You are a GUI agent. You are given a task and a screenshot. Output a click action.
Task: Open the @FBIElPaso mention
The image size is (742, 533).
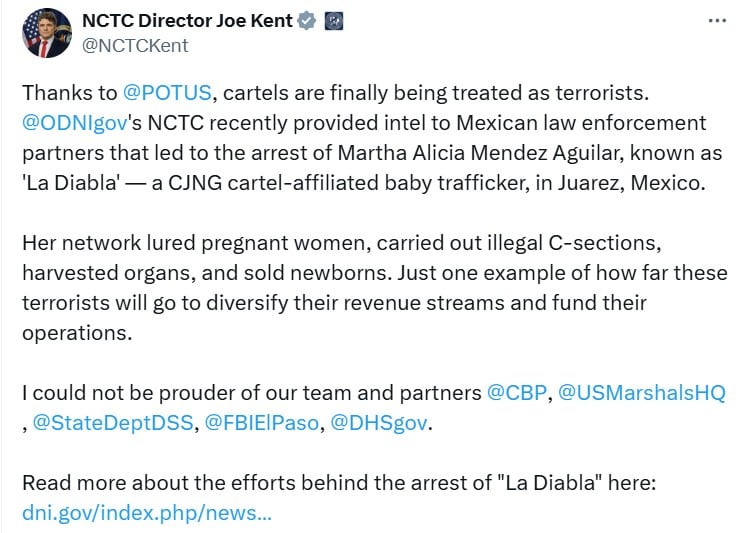click(x=262, y=423)
